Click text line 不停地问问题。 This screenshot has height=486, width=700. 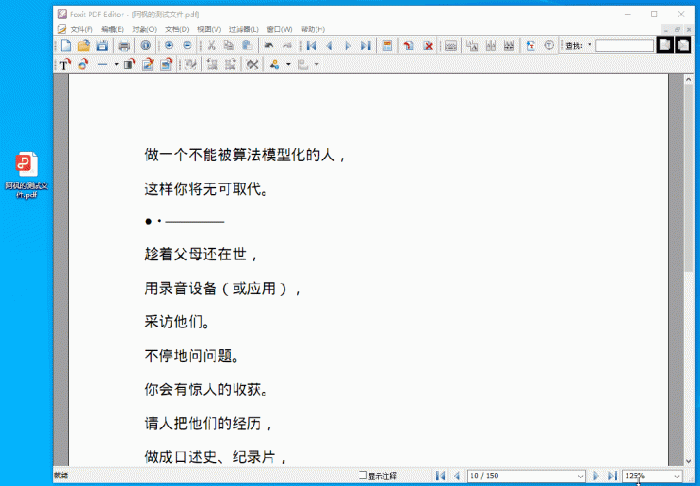tap(192, 356)
